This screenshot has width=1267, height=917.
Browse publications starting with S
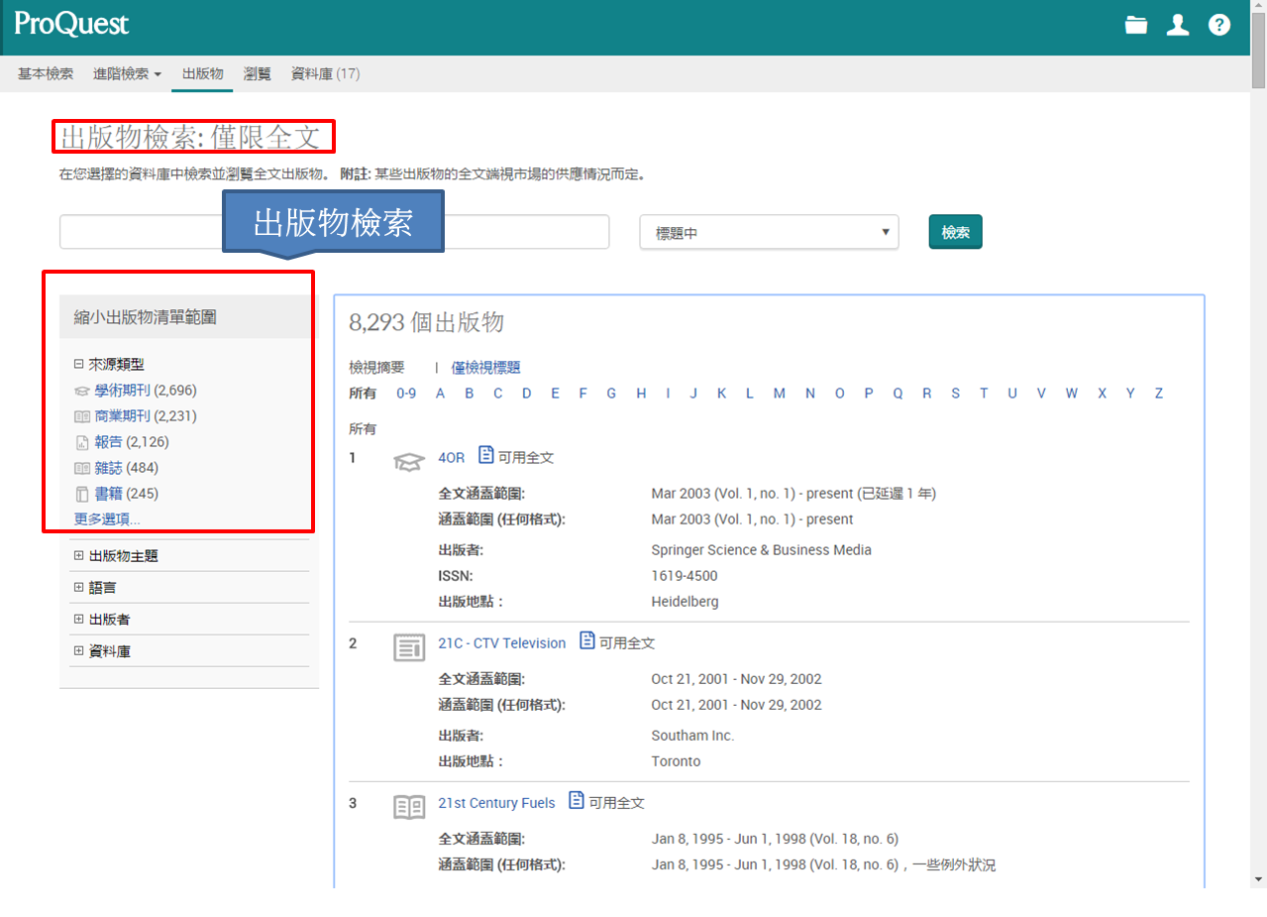pos(955,394)
